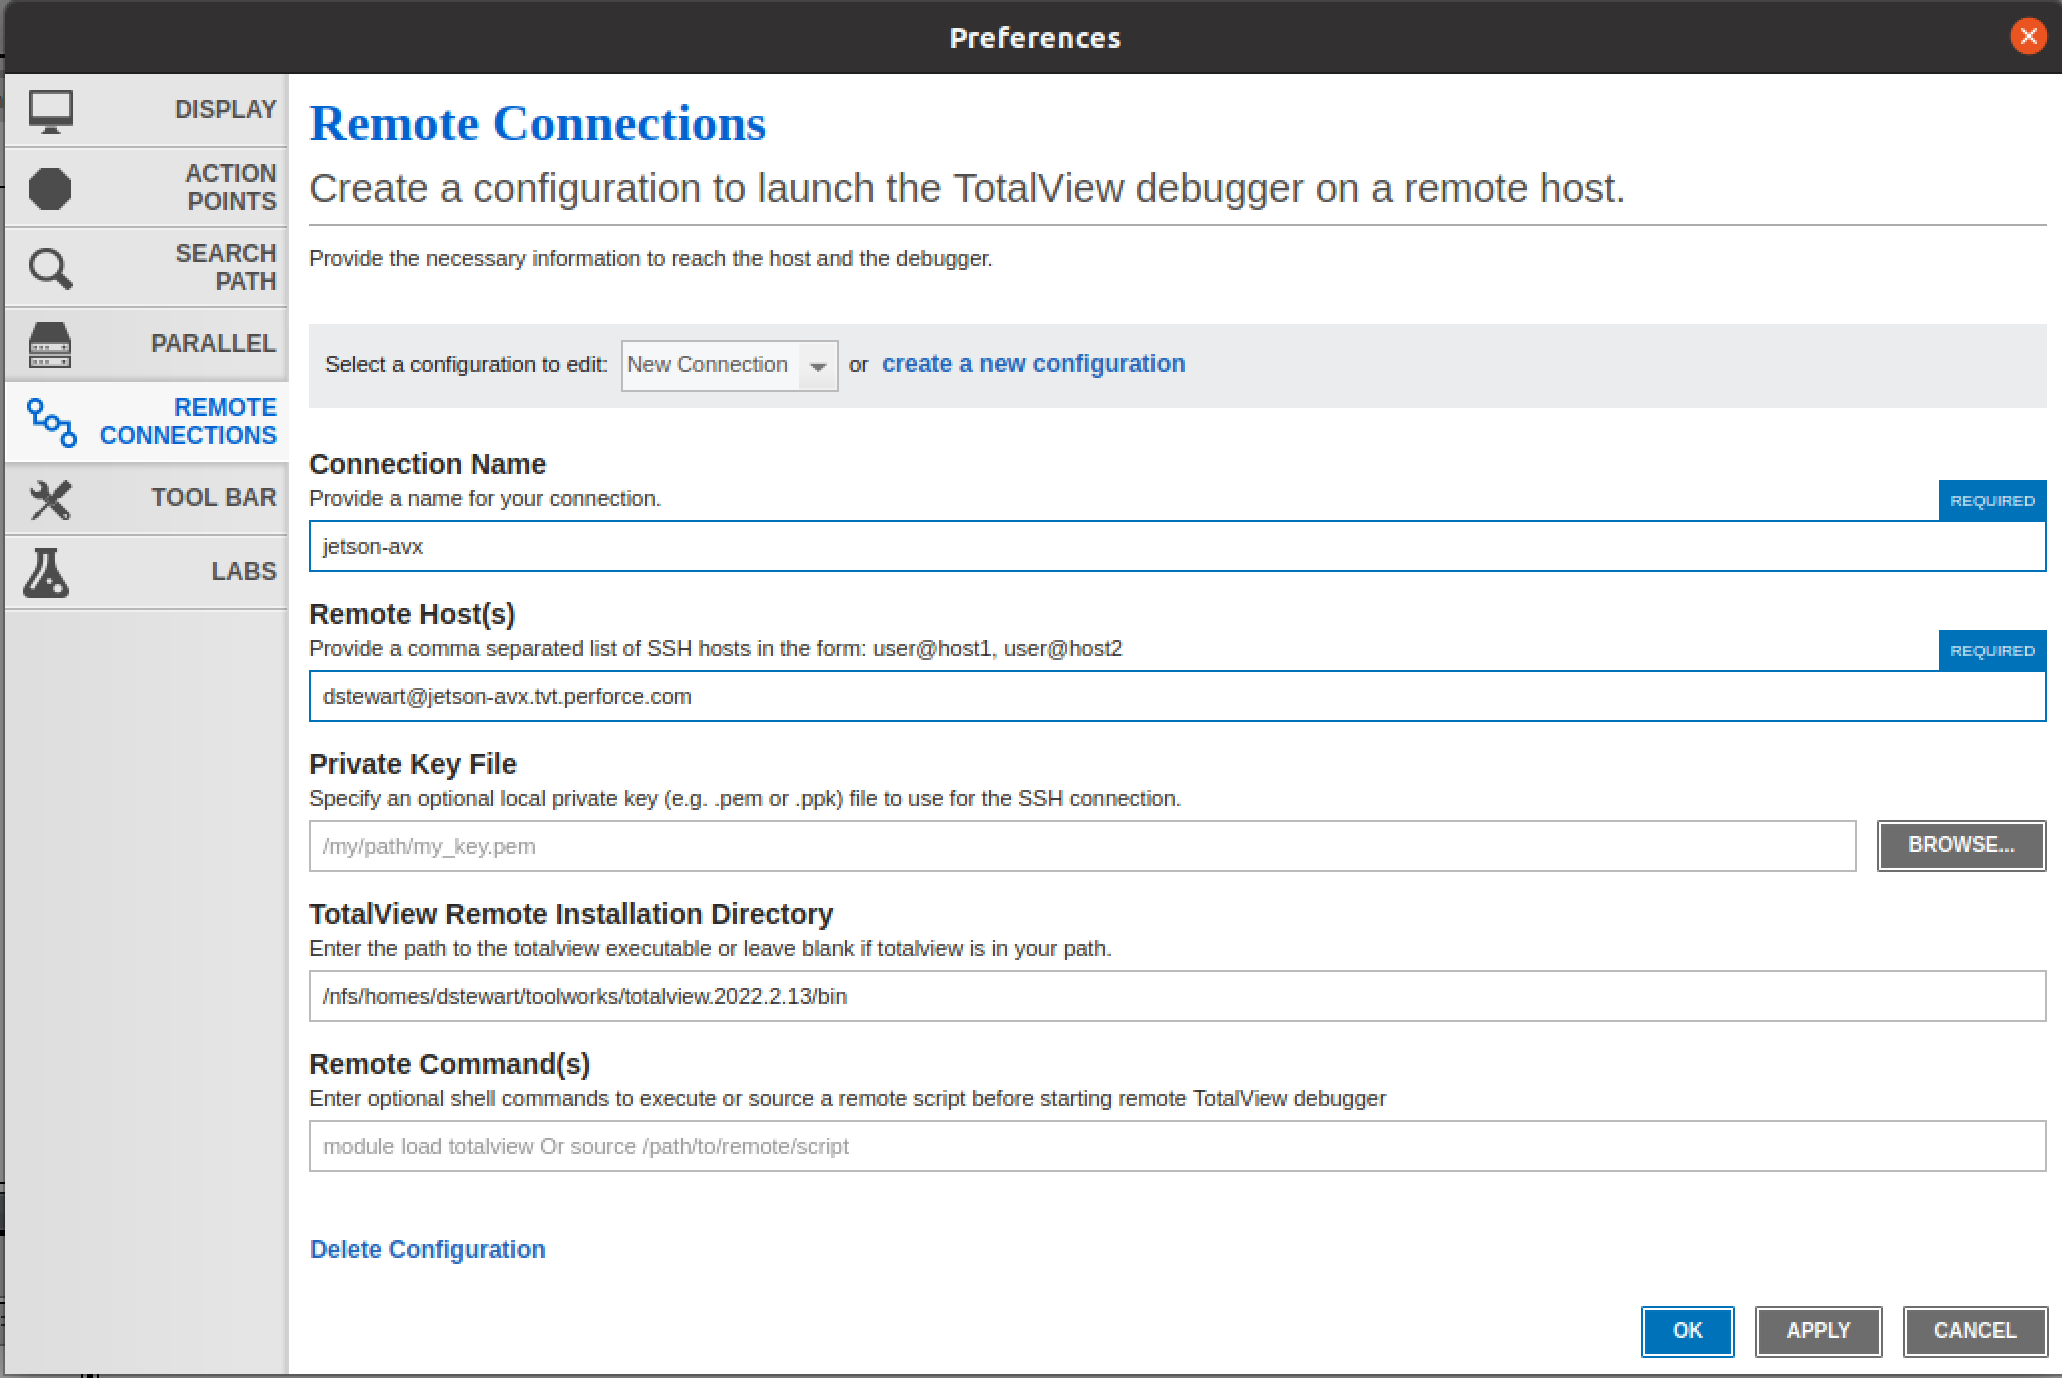2062x1378 pixels.
Task: Click the create a new configuration link
Action: (1033, 364)
